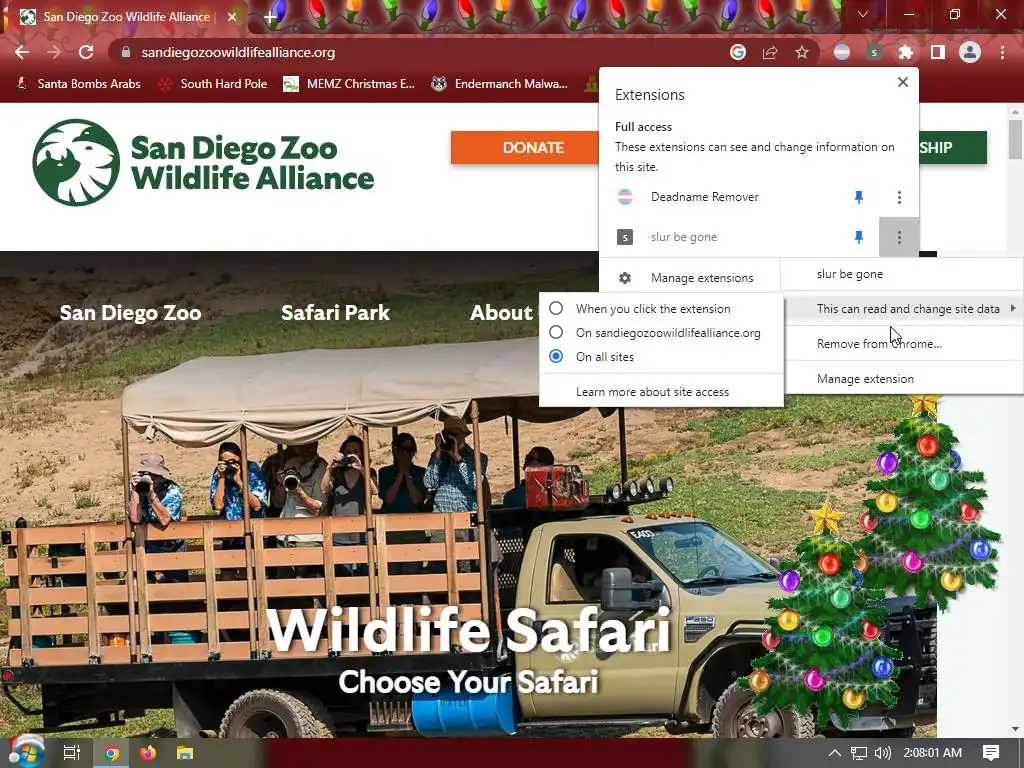Choose 'Remove from Chrome...' menu entry
1024x768 pixels.
point(904,344)
